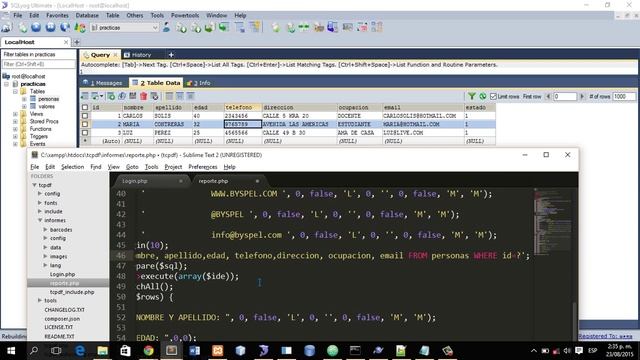Click the blue double-arrow Execute All Queries icon
This screenshot has height=360, width=640.
pos(51,27)
